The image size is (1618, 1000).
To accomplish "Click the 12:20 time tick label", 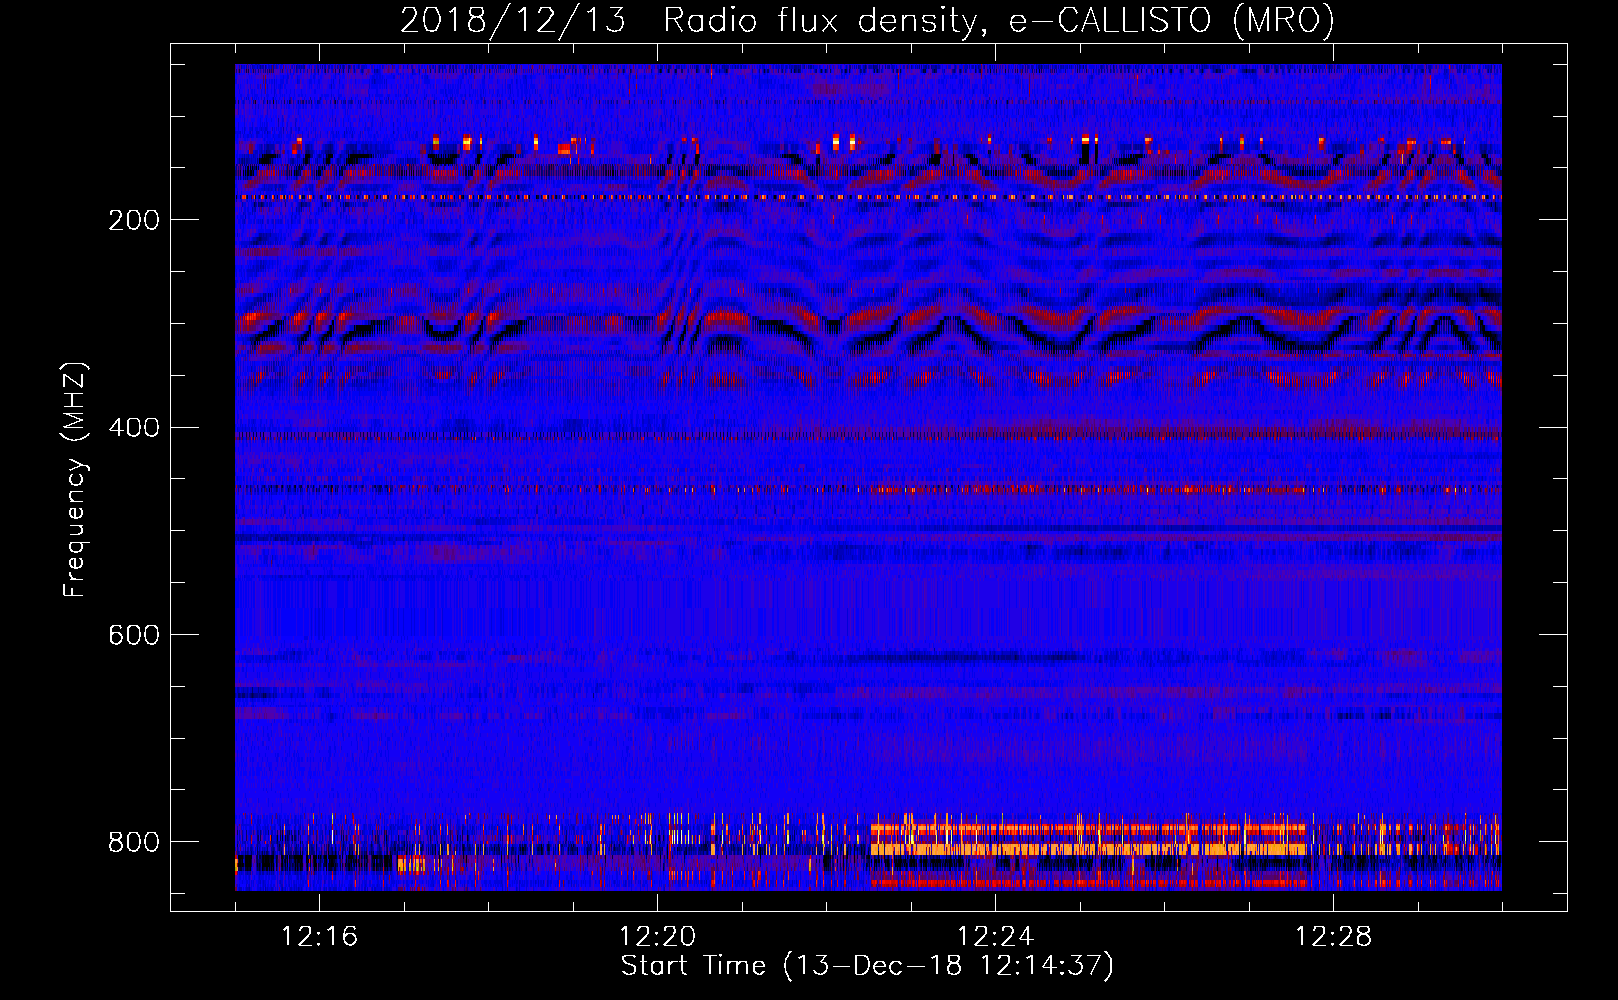I will click(x=657, y=937).
